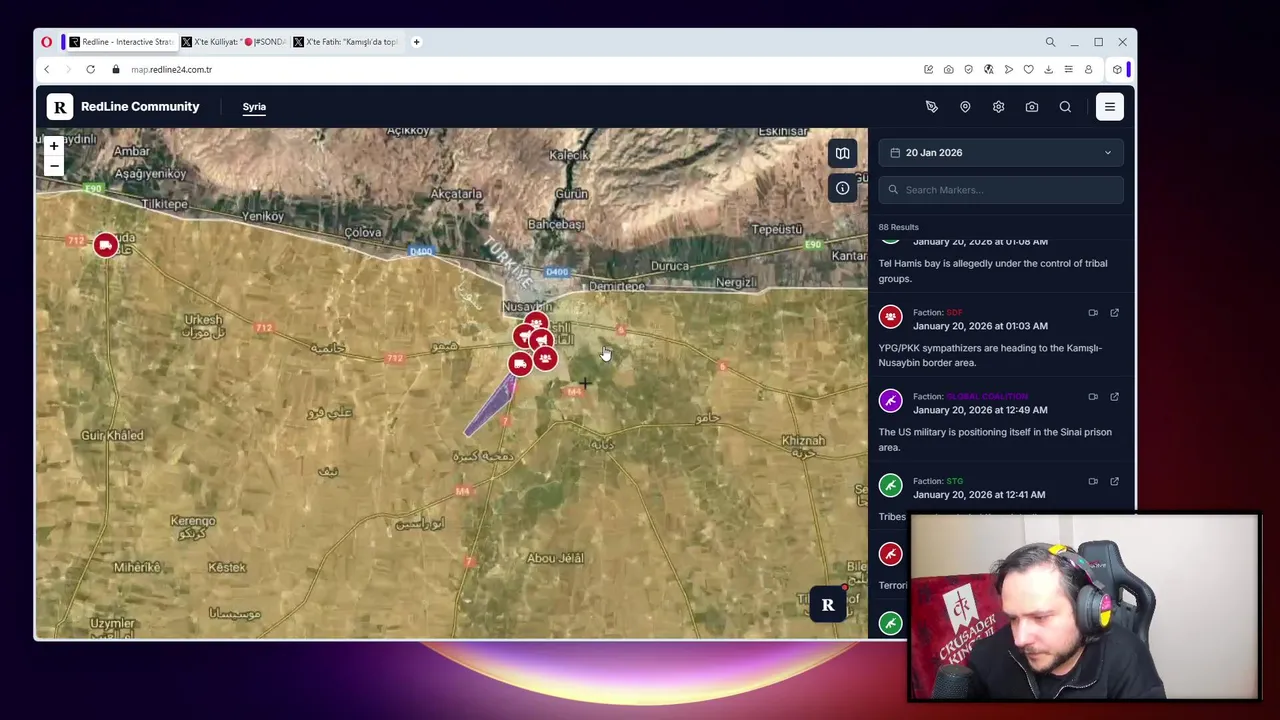The height and width of the screenshot is (720, 1280).
Task: Zoom in the map with plus button
Action: tap(54, 146)
